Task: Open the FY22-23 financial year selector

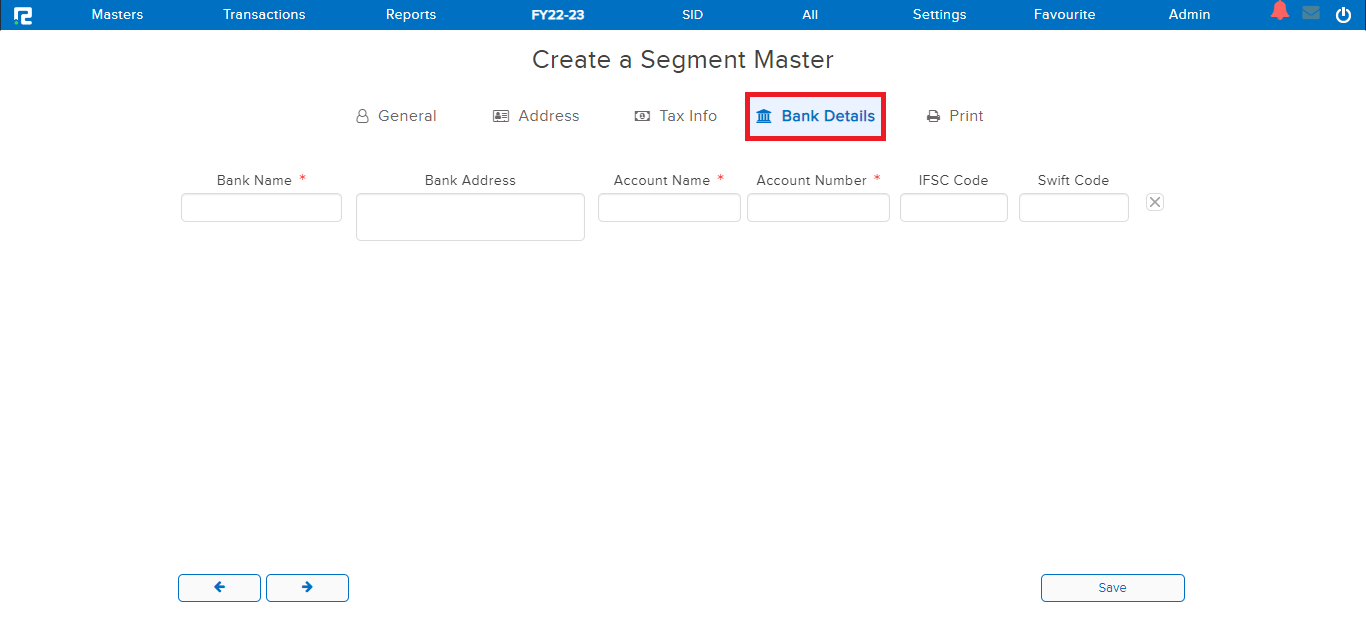Action: click(x=556, y=14)
